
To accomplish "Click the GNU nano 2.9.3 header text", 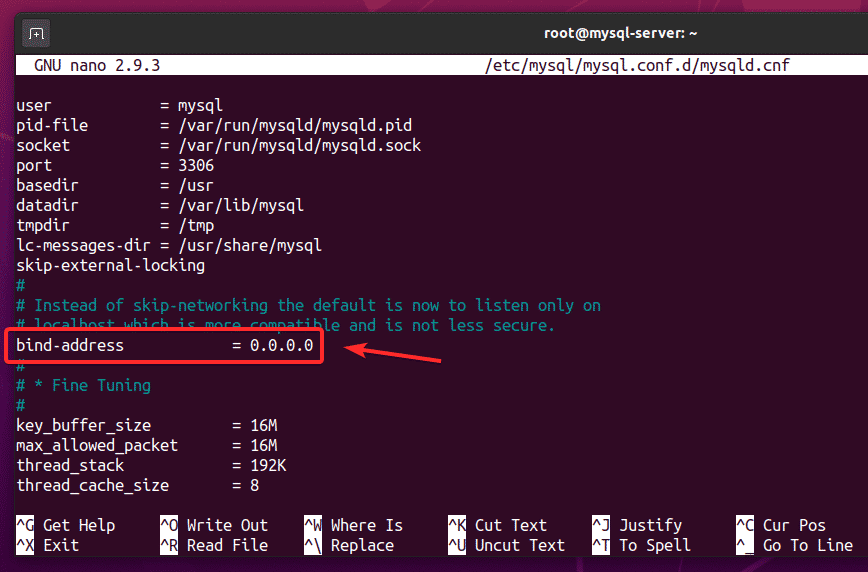I will pos(97,66).
